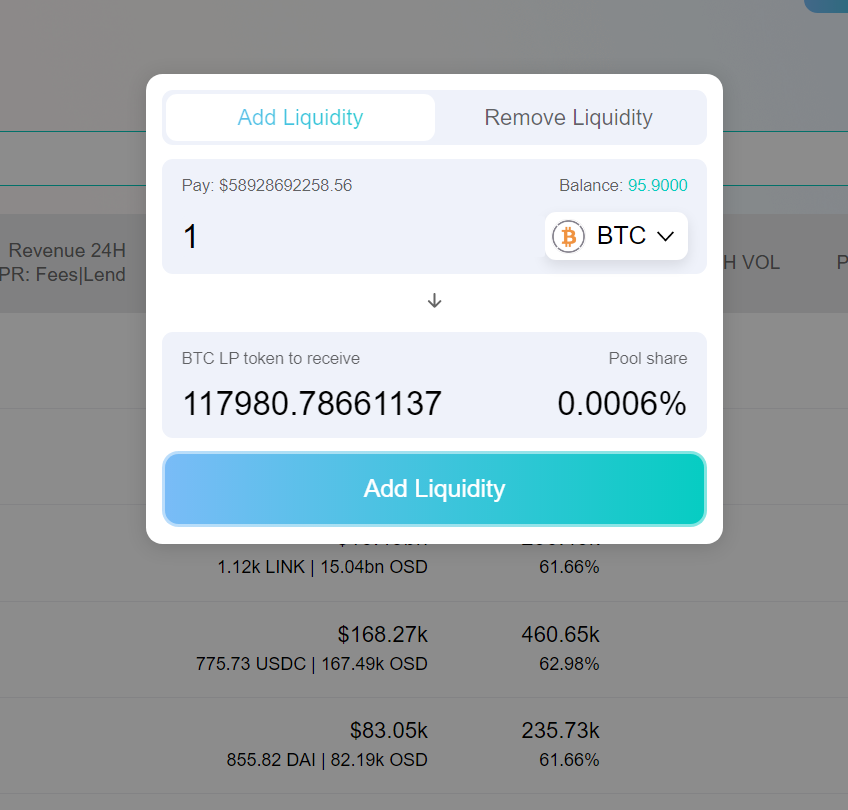The image size is (848, 810).
Task: Focus the pay amount input field
Action: click(357, 236)
